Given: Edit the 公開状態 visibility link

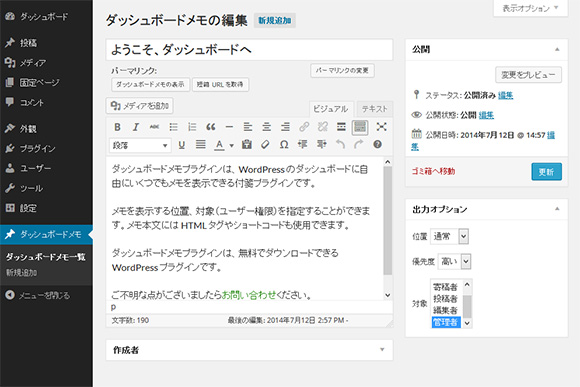Looking at the screenshot, I should coord(486,115).
